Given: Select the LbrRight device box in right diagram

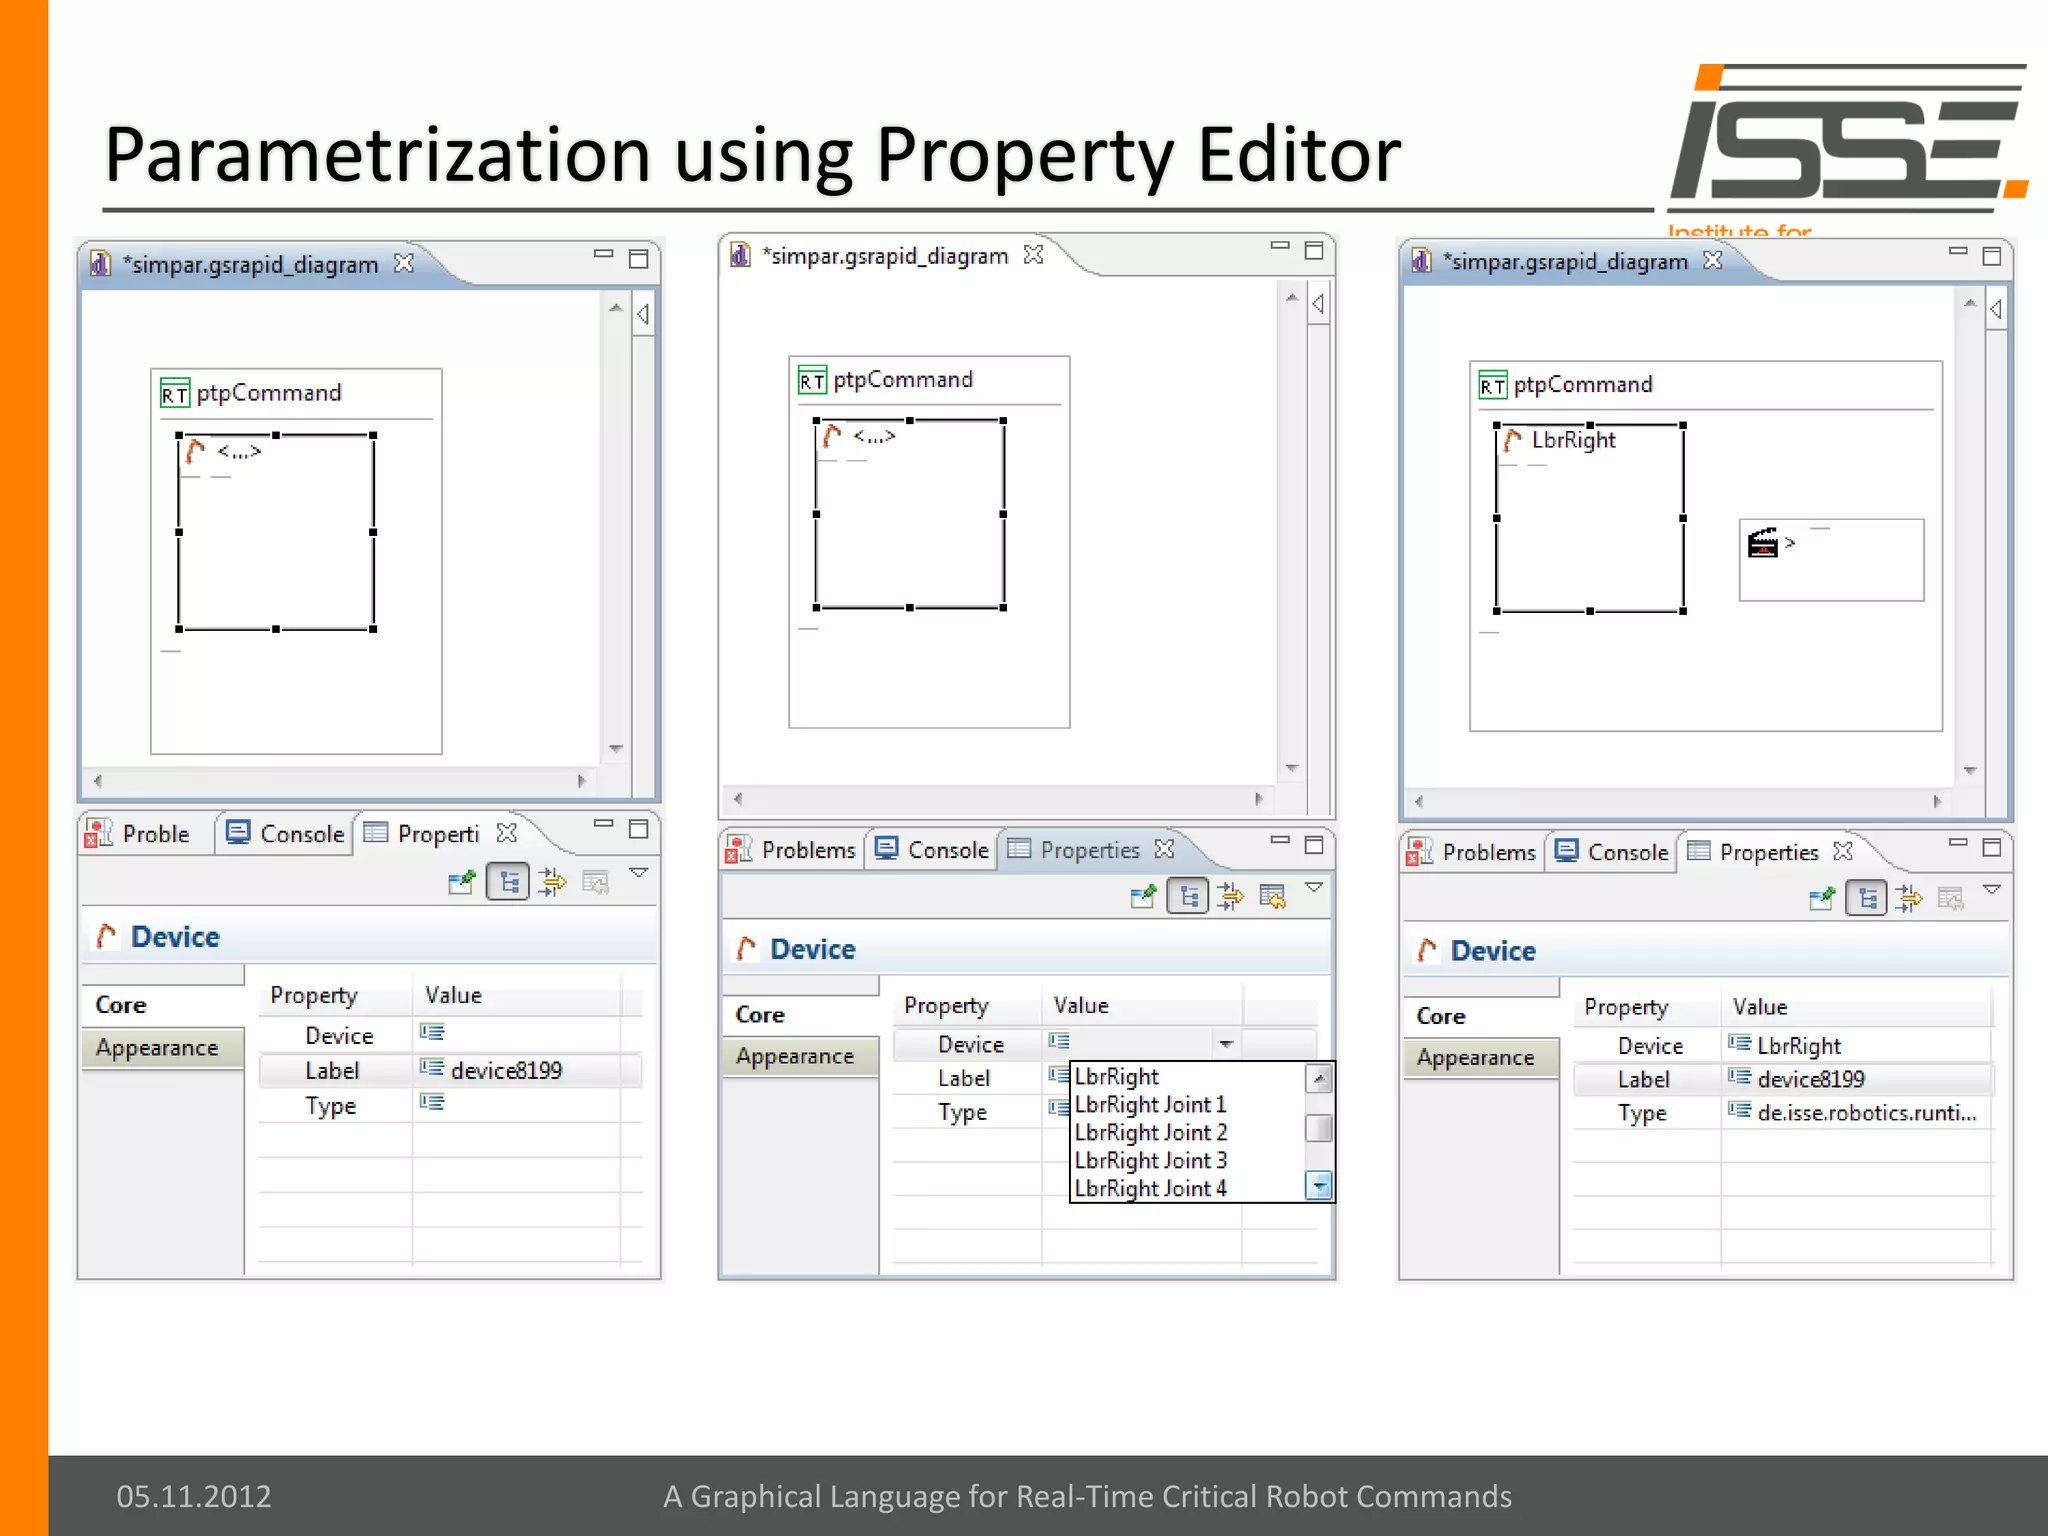Looking at the screenshot, I should (1590, 518).
